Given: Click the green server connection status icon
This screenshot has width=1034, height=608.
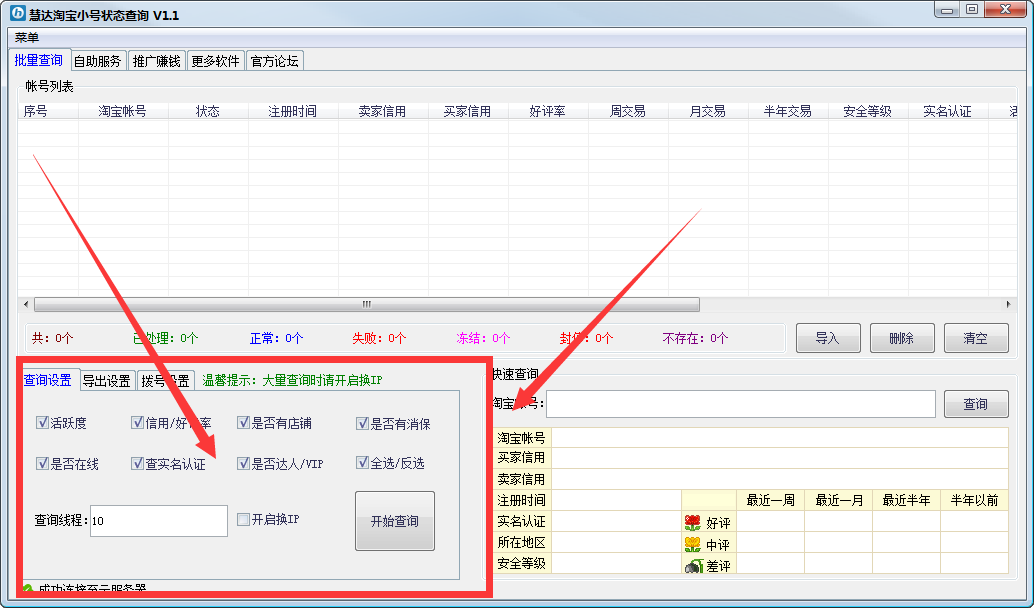Looking at the screenshot, I should [x=28, y=589].
